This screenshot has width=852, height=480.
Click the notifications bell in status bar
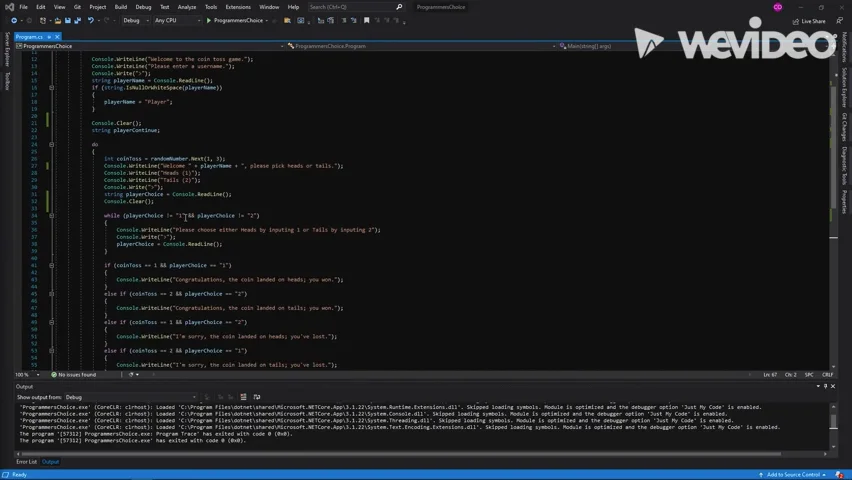coord(840,475)
